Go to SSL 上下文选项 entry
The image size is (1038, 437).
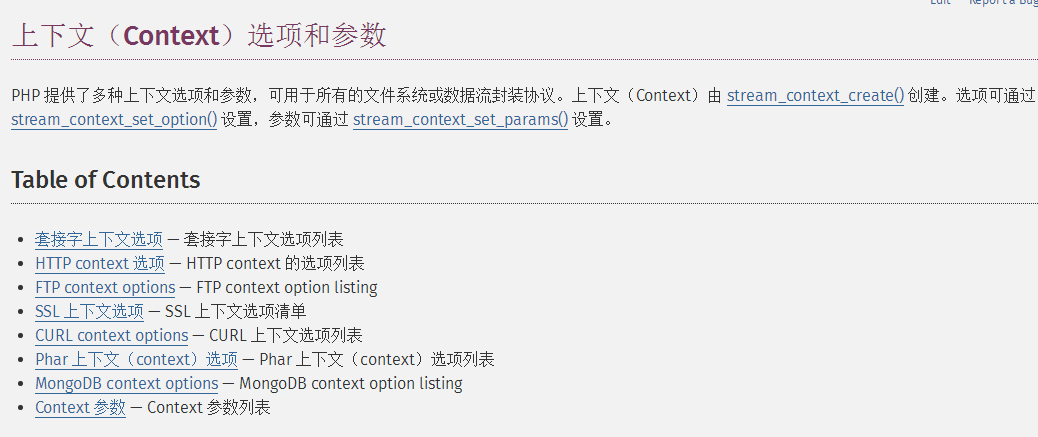coord(89,311)
